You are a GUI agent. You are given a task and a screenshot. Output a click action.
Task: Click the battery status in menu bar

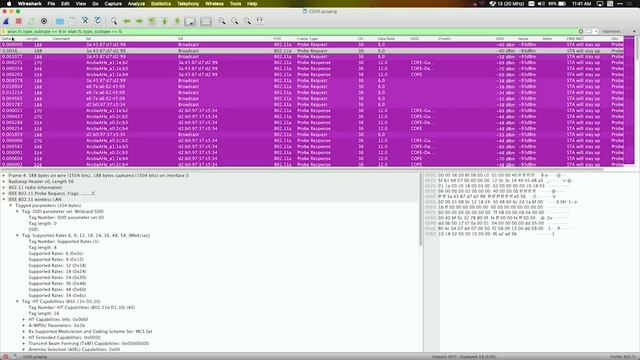click(557, 4)
